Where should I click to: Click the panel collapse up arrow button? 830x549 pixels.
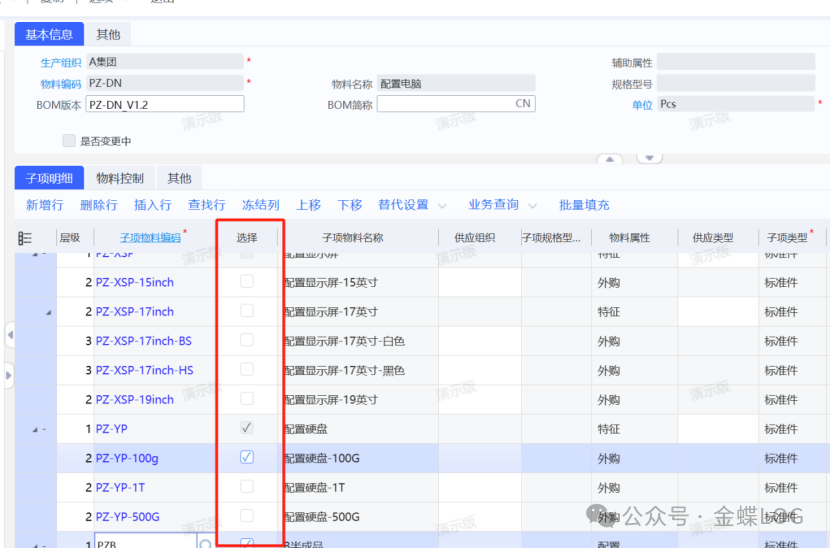tap(610, 159)
